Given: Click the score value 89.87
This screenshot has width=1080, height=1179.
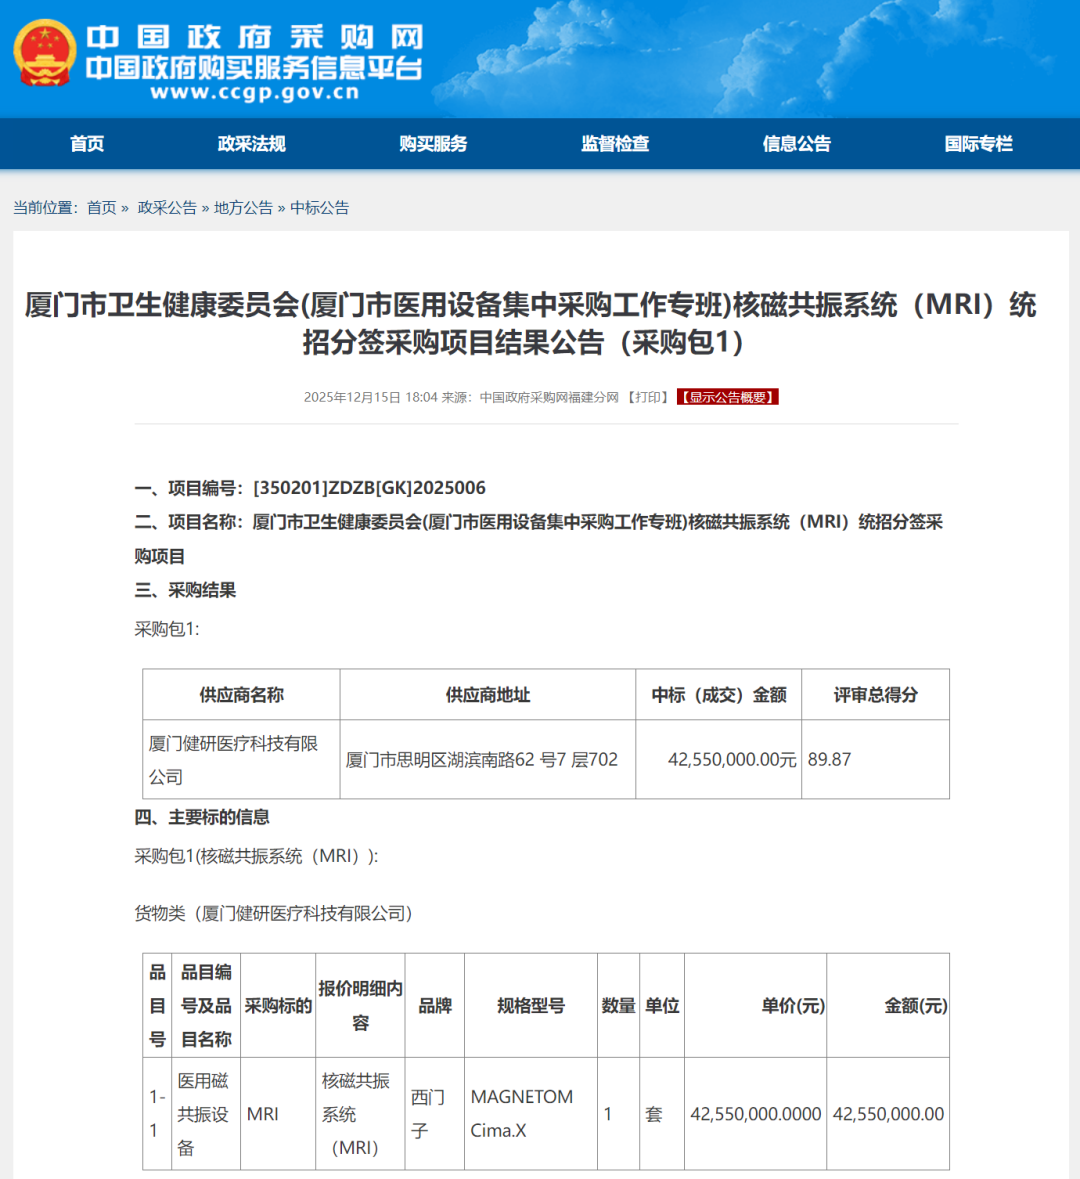Looking at the screenshot, I should (x=830, y=759).
